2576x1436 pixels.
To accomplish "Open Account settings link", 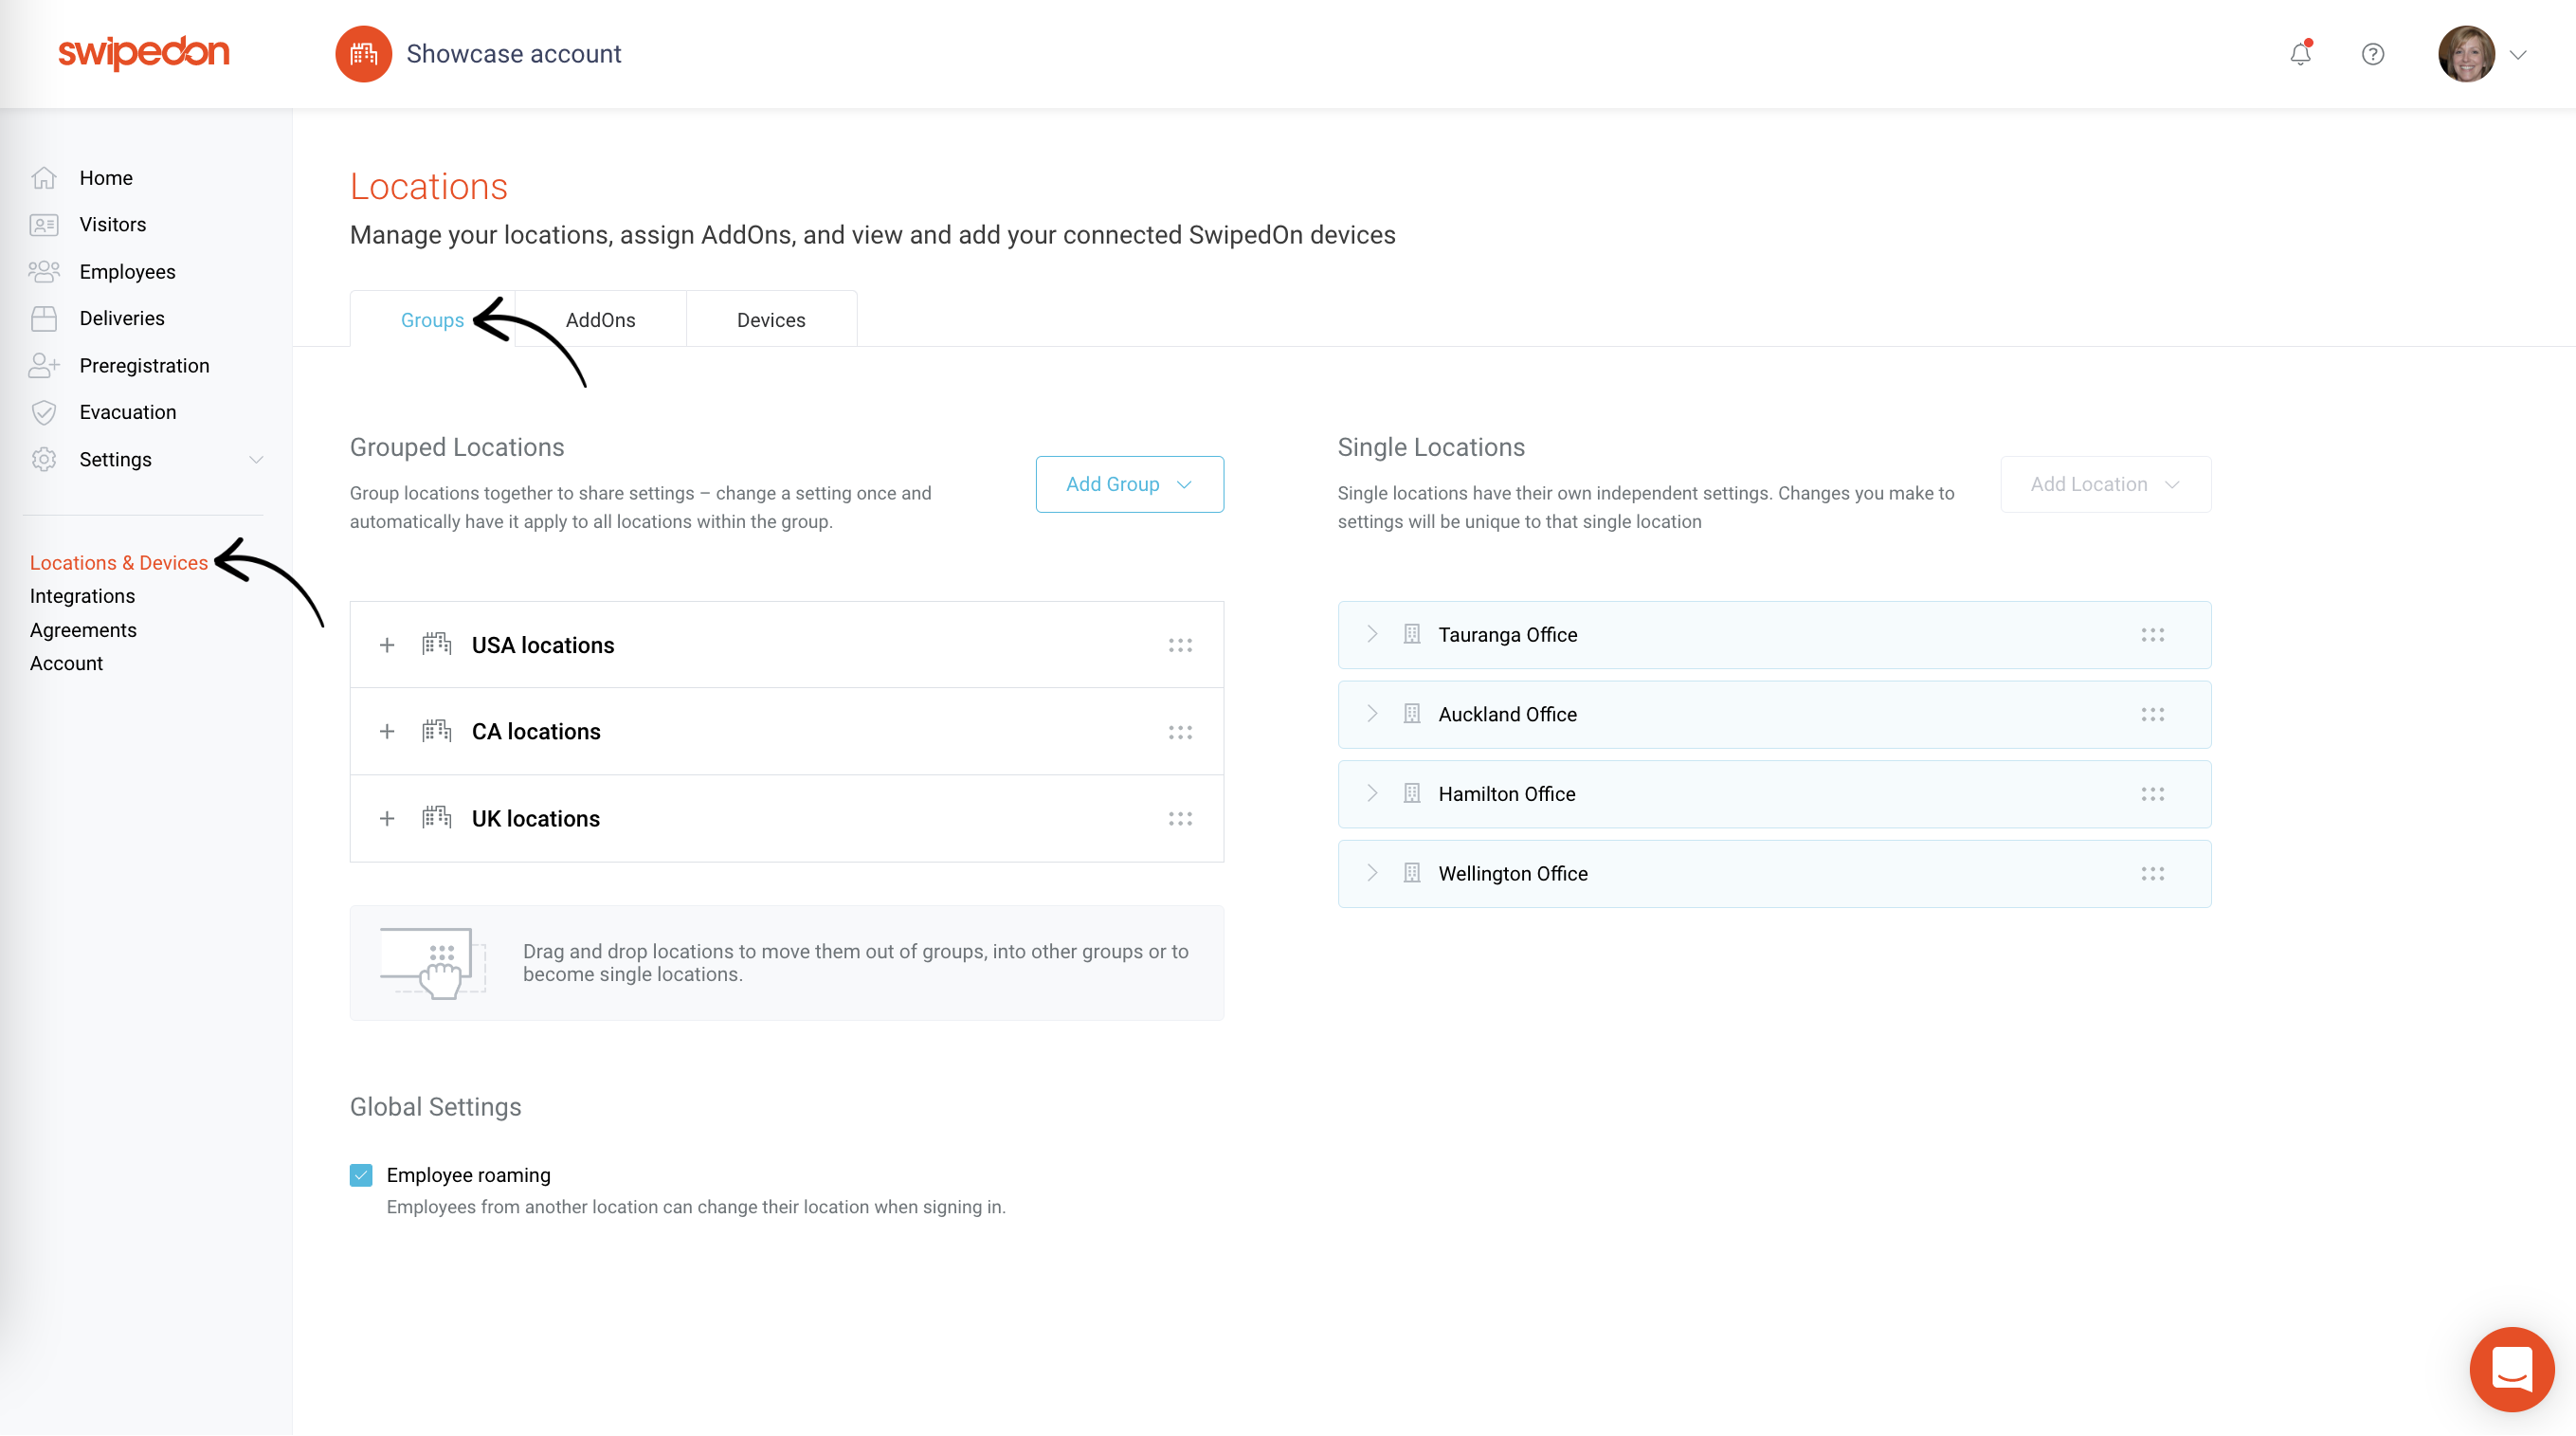I will click(x=66, y=664).
